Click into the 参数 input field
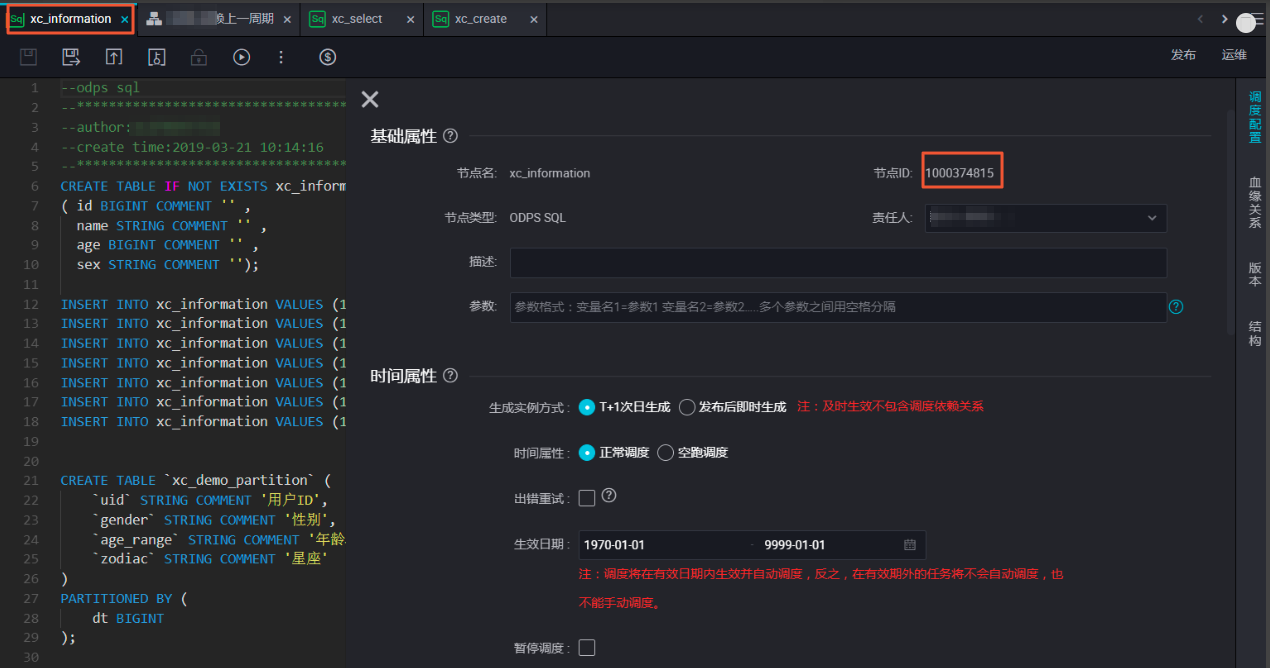Screen dimensions: 1270x668 838,307
